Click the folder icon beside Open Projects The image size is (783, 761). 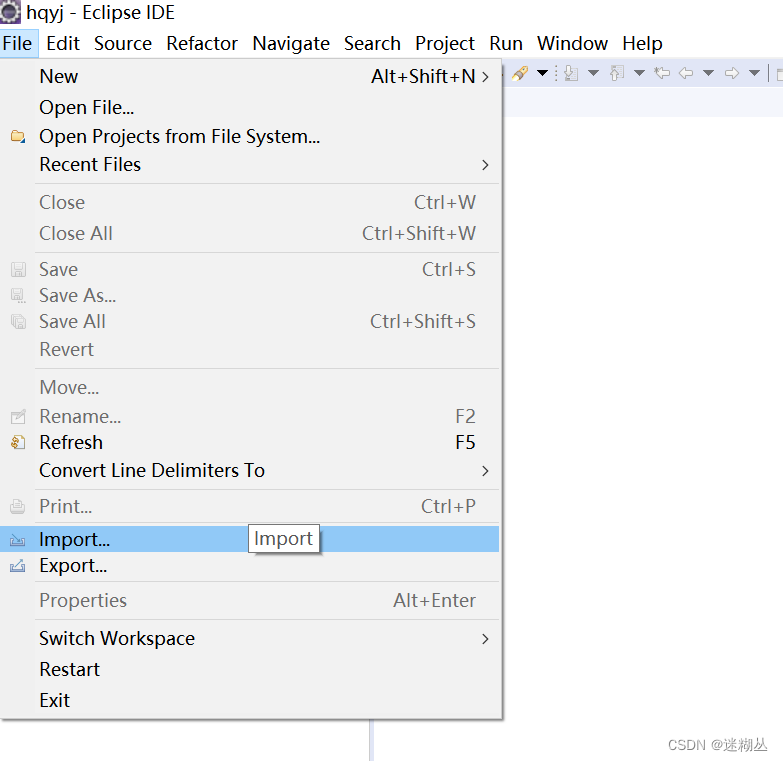[18, 136]
